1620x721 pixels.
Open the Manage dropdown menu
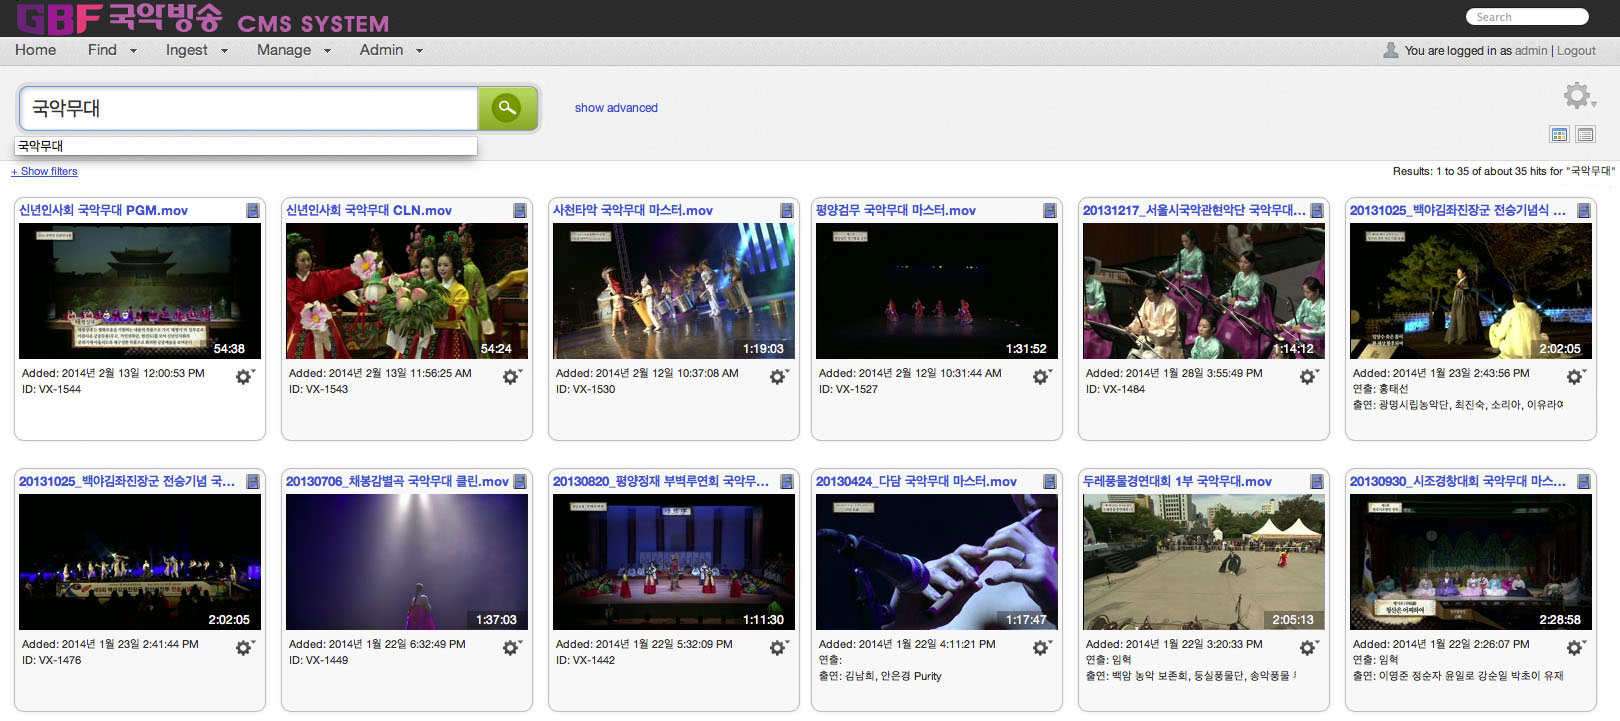(x=293, y=50)
